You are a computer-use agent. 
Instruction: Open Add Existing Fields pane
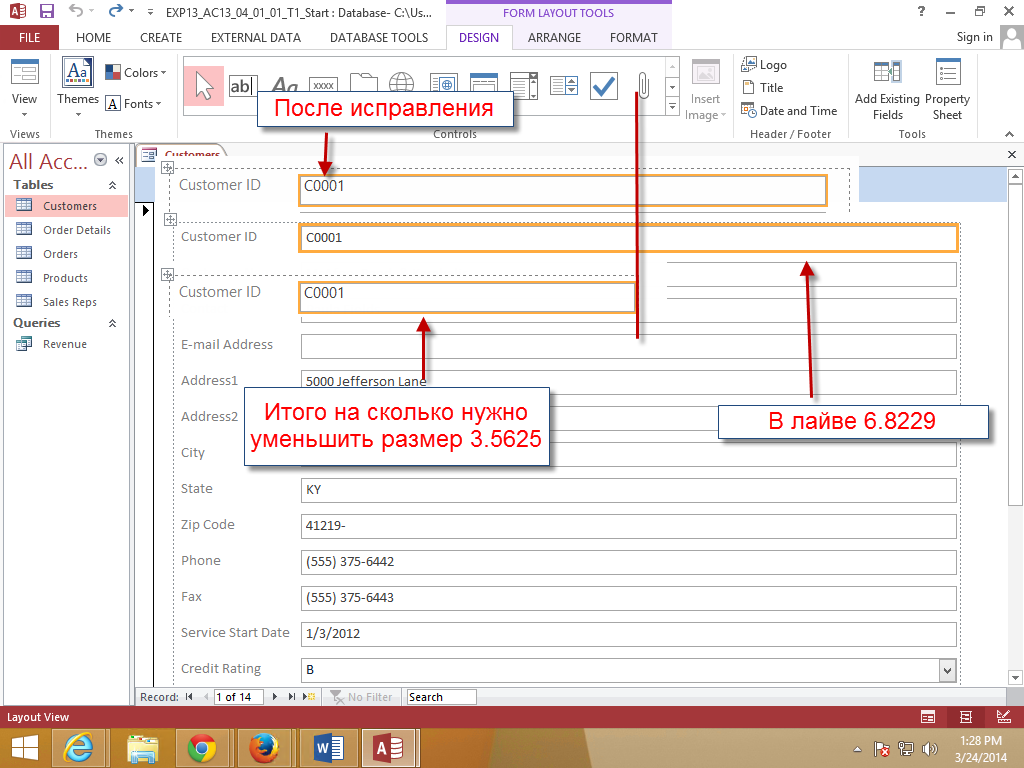click(x=887, y=89)
